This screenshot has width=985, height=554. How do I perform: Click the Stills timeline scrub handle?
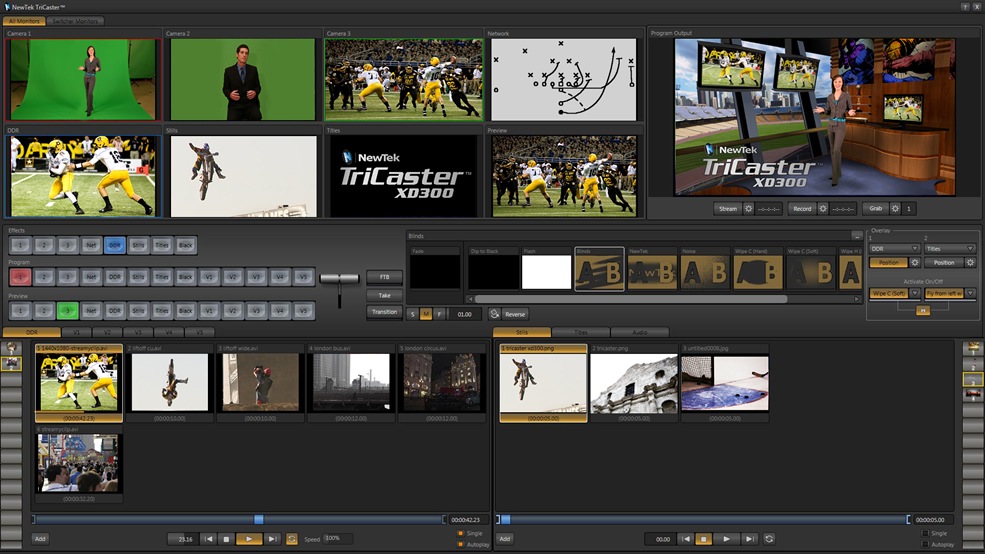tap(506, 519)
